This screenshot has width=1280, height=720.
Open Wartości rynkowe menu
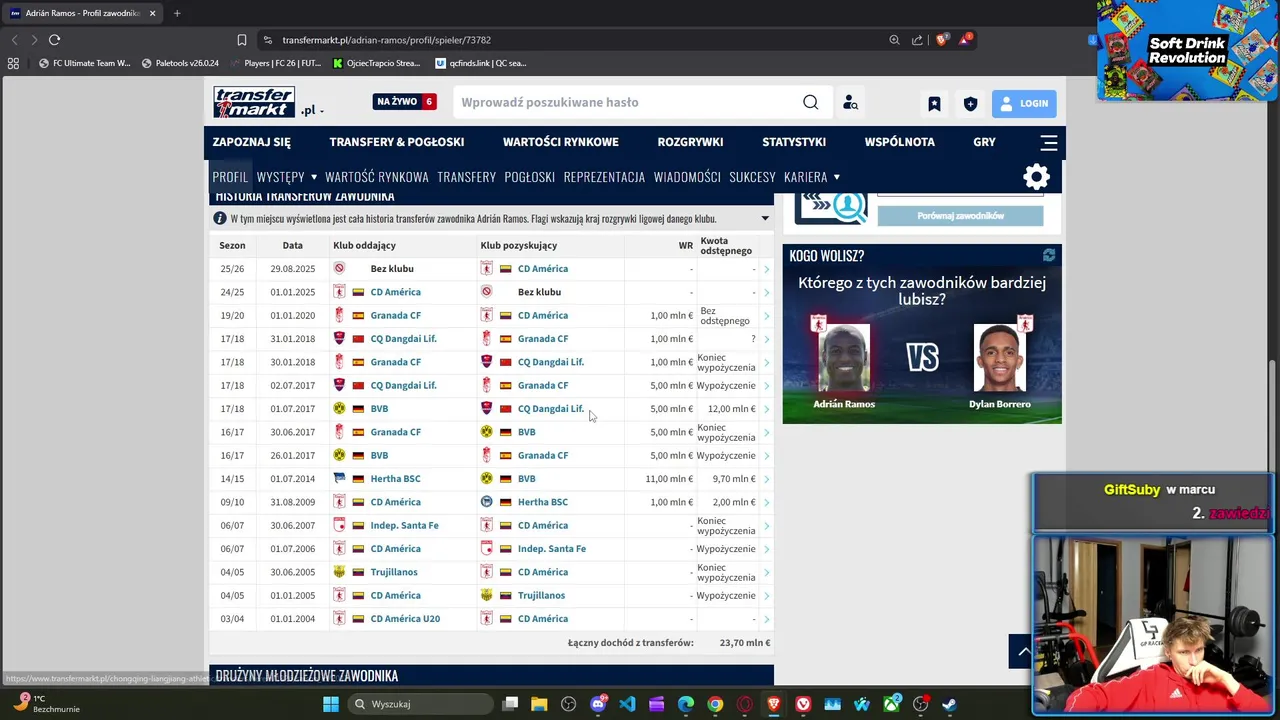(x=561, y=142)
